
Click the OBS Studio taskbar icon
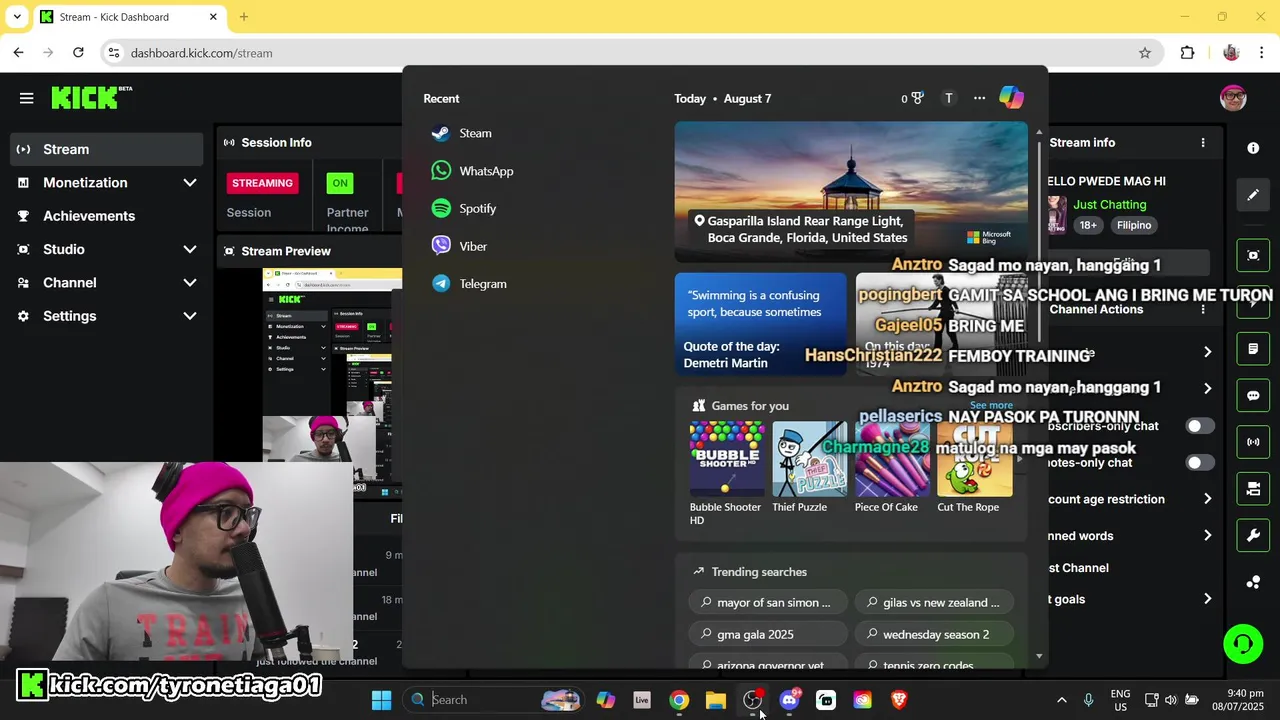(x=753, y=700)
